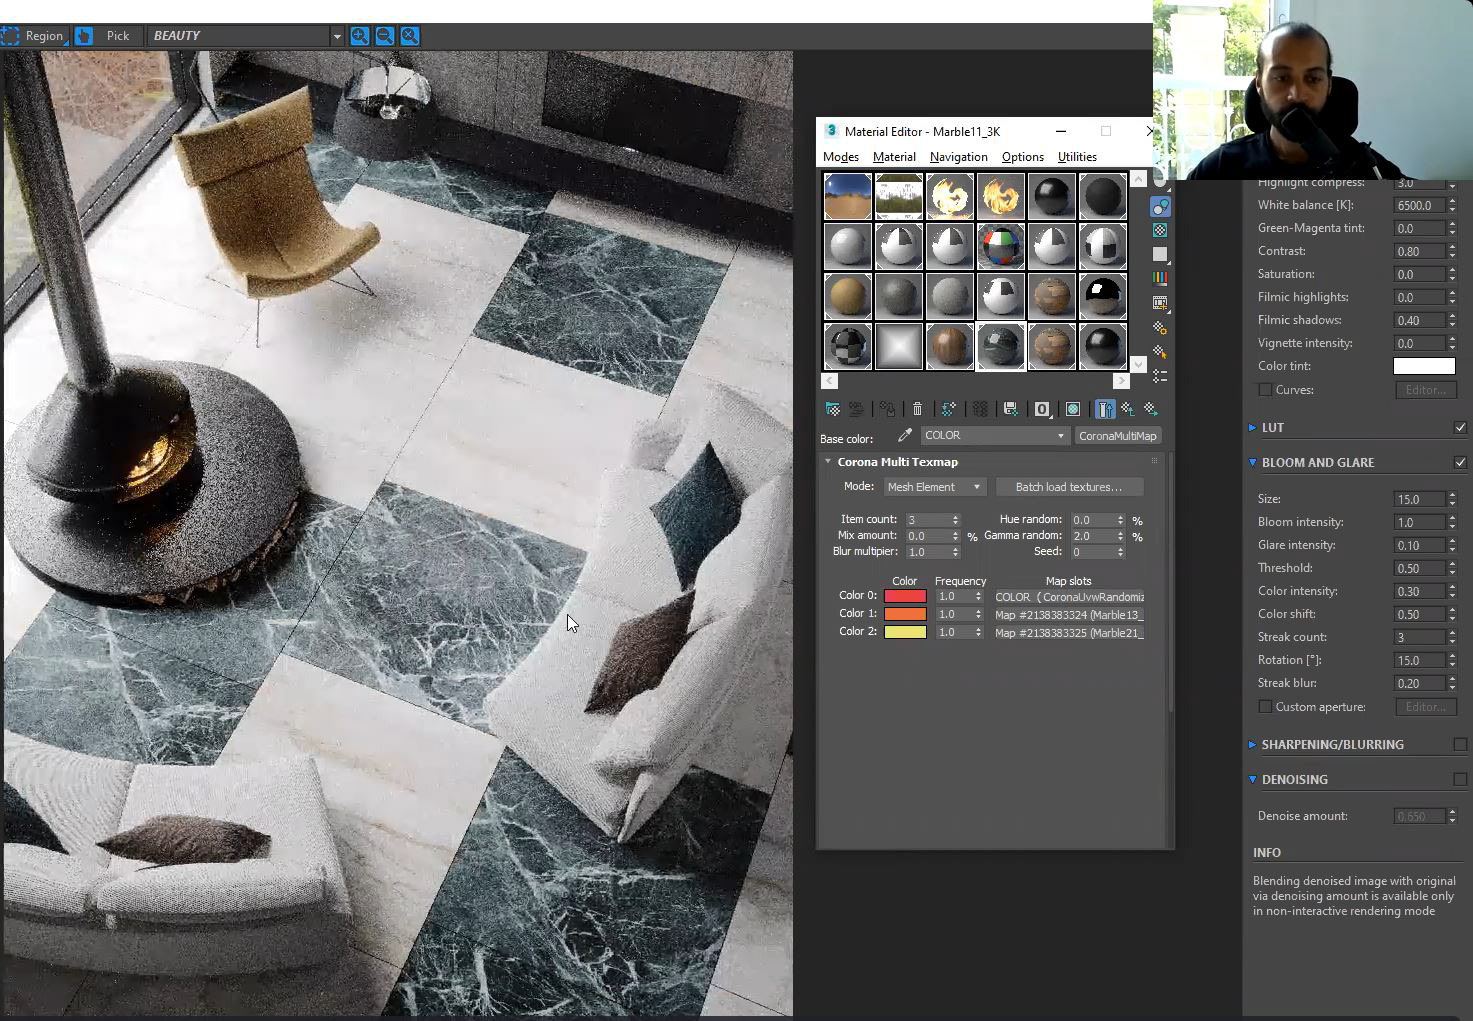The width and height of the screenshot is (1473, 1021).
Task: Click the Bloom intensity value field
Action: tap(1419, 522)
